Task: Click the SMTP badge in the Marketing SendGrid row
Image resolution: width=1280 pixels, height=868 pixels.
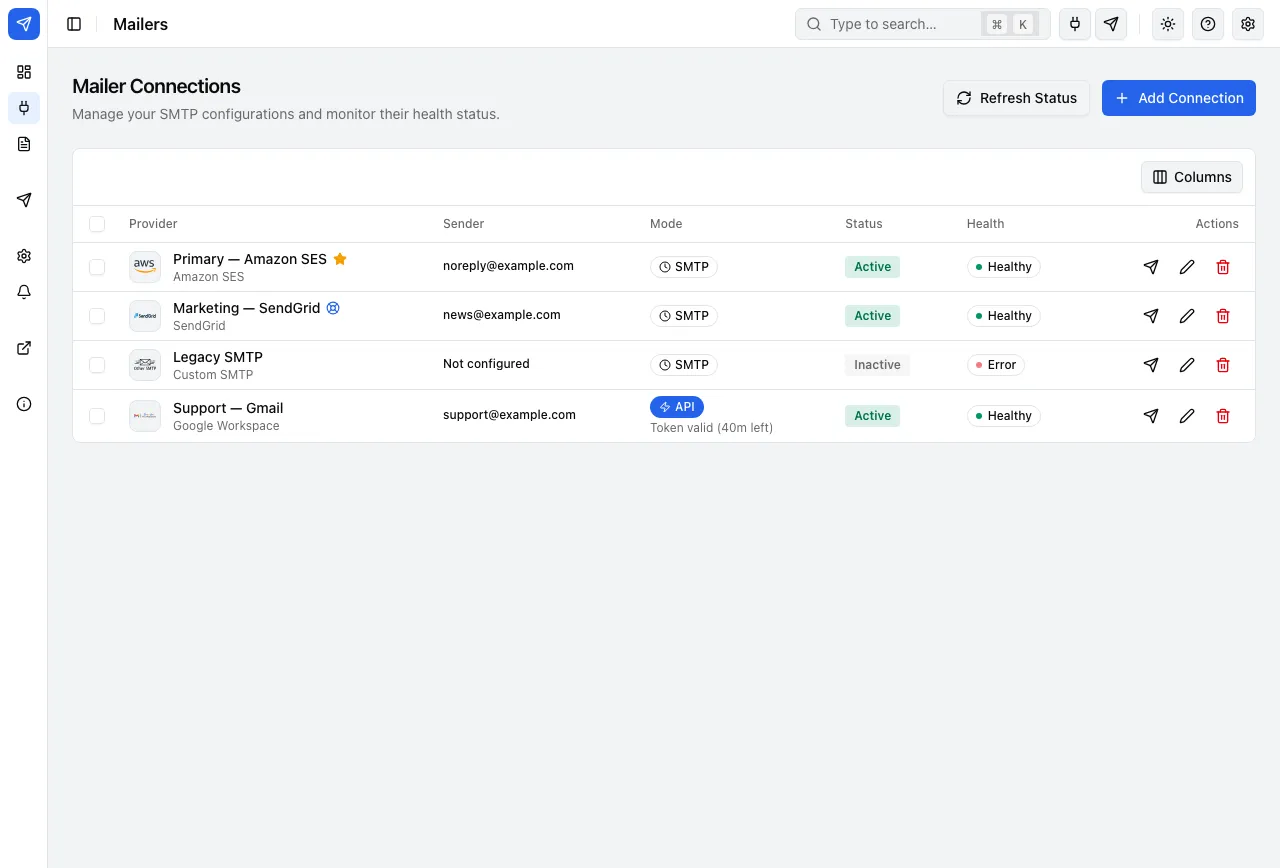Action: click(684, 316)
